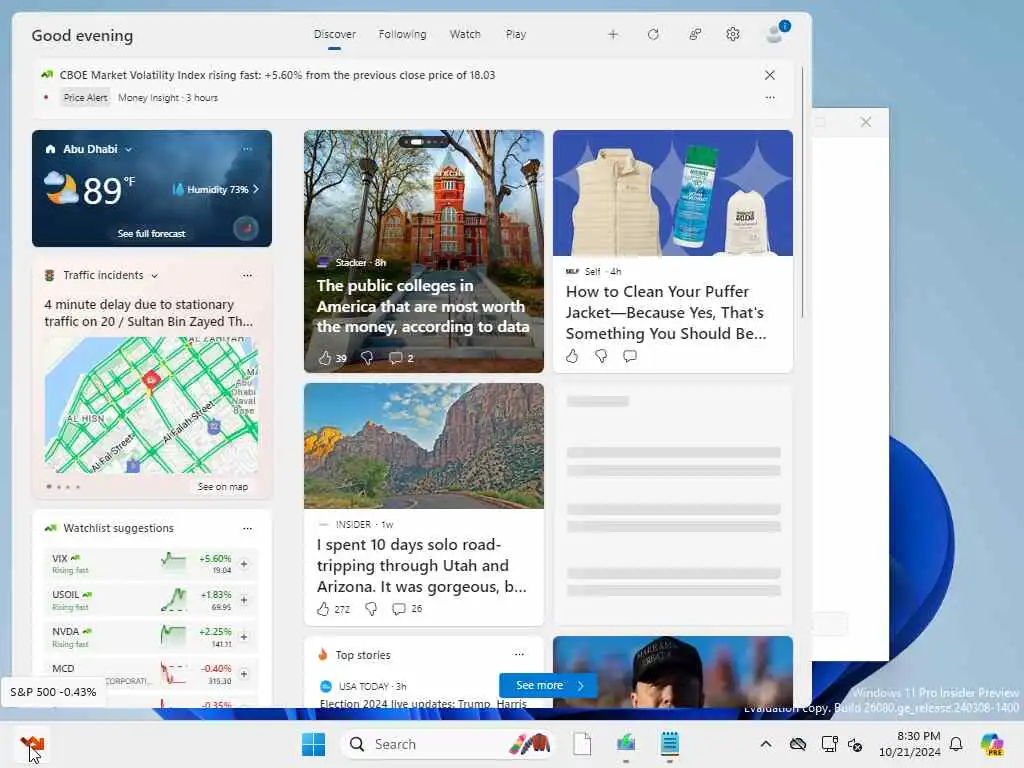1024x768 pixels.
Task: Add a widget with the plus icon
Action: pyautogui.click(x=613, y=35)
